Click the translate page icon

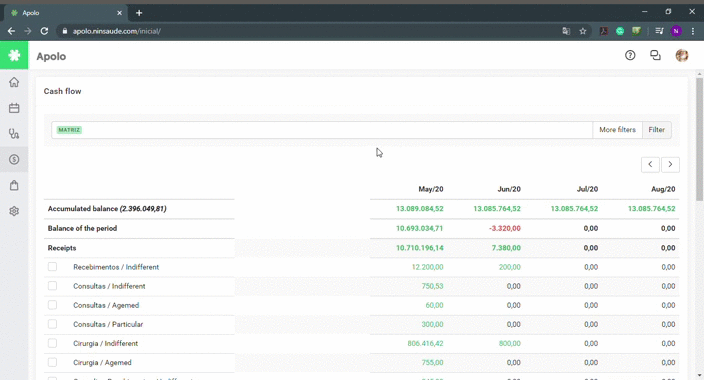[x=566, y=31]
